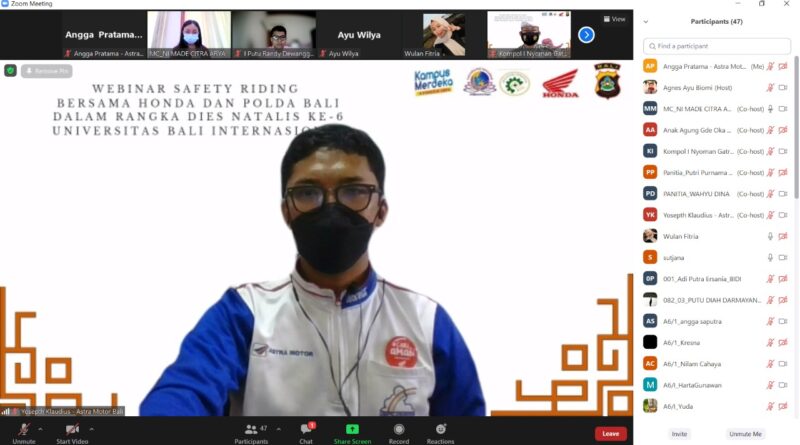Toggle video icon in Angga Pratama row
The image size is (800, 445).
pos(783,66)
